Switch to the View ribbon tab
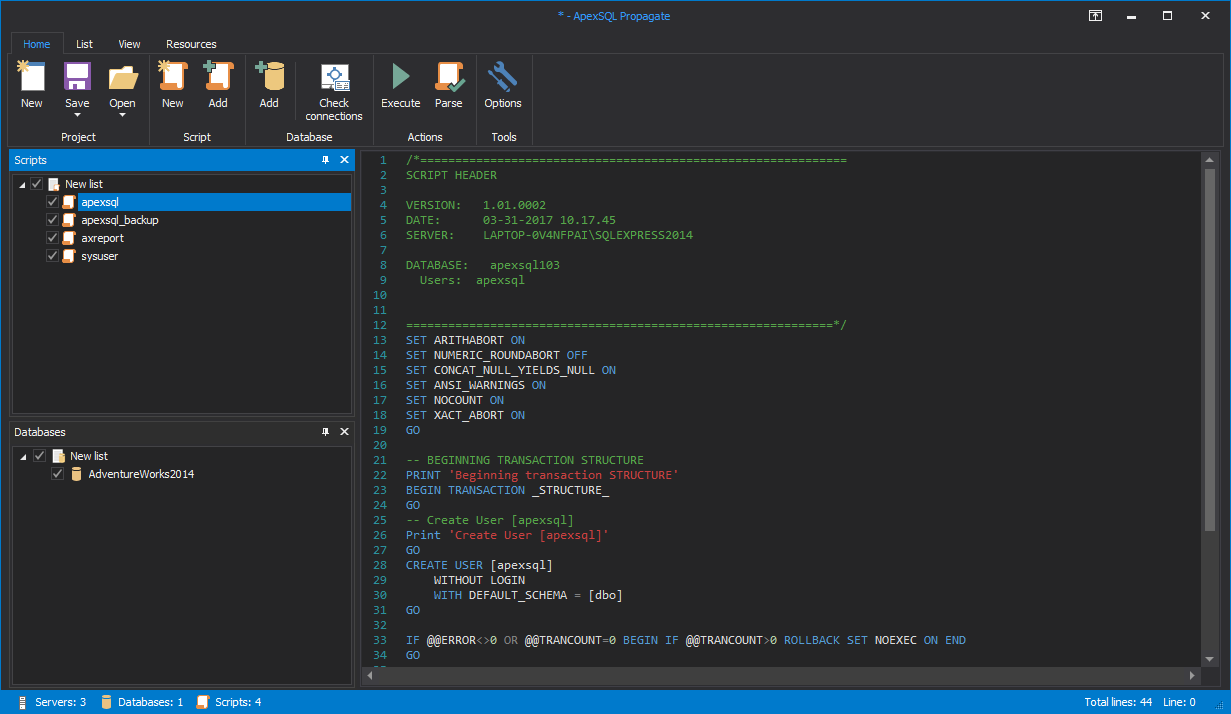The image size is (1231, 714). click(129, 44)
